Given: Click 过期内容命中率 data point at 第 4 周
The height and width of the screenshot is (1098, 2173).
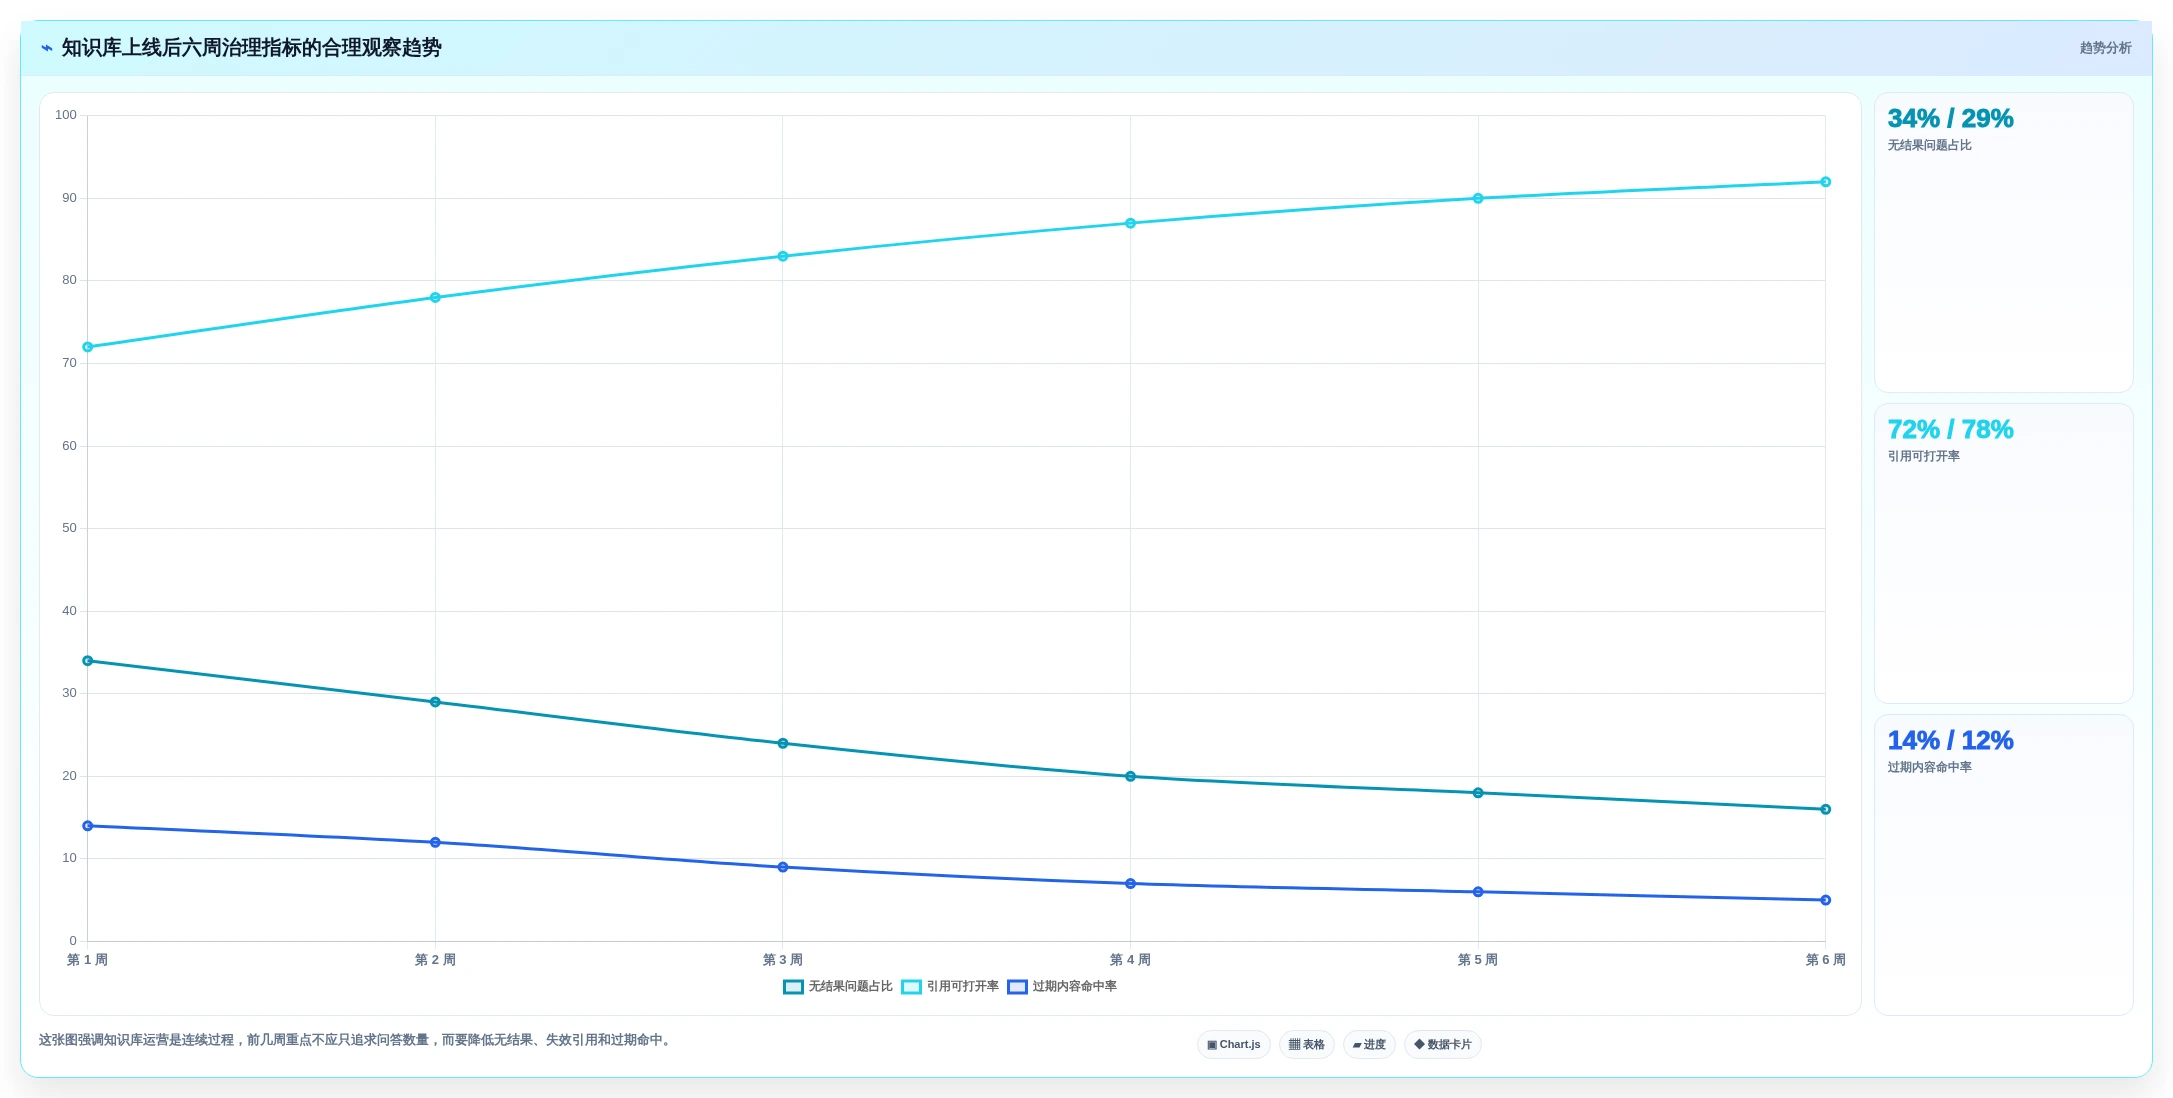Looking at the screenshot, I should pos(1130,884).
